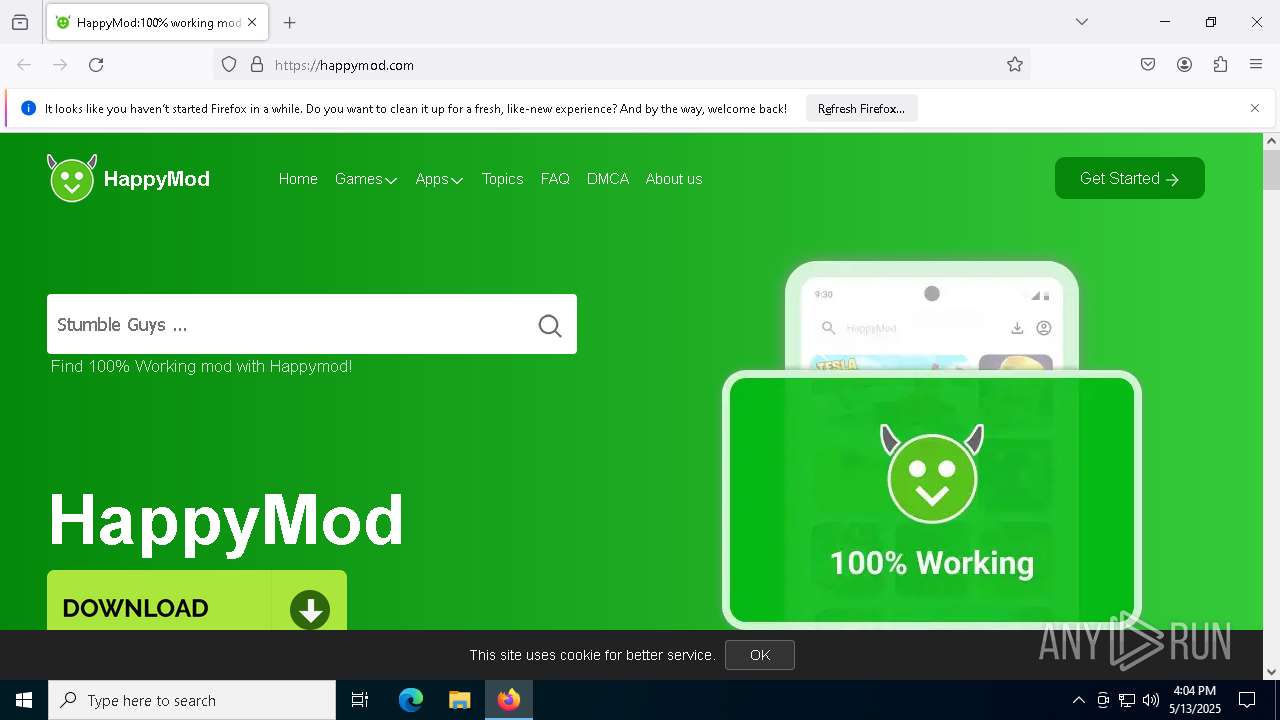This screenshot has height=720, width=1280.
Task: Click the search magnifier icon
Action: click(x=550, y=325)
